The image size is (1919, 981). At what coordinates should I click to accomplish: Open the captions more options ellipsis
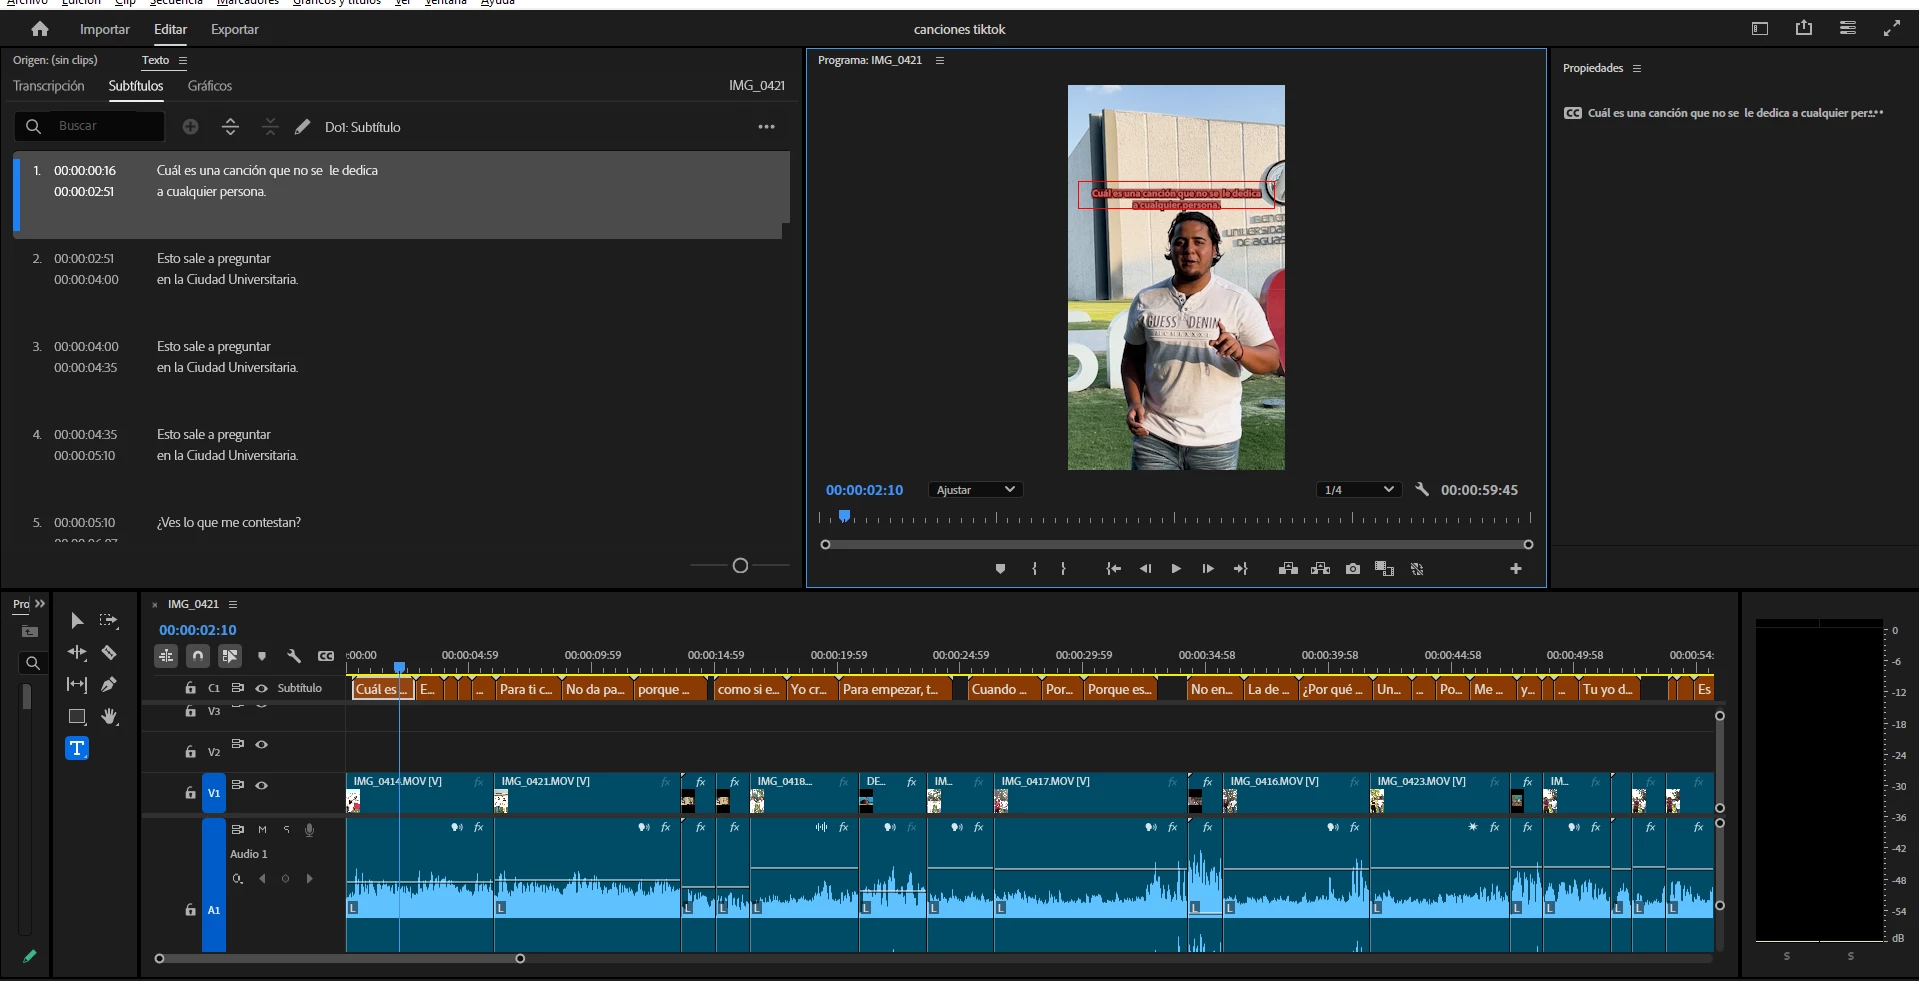[767, 126]
